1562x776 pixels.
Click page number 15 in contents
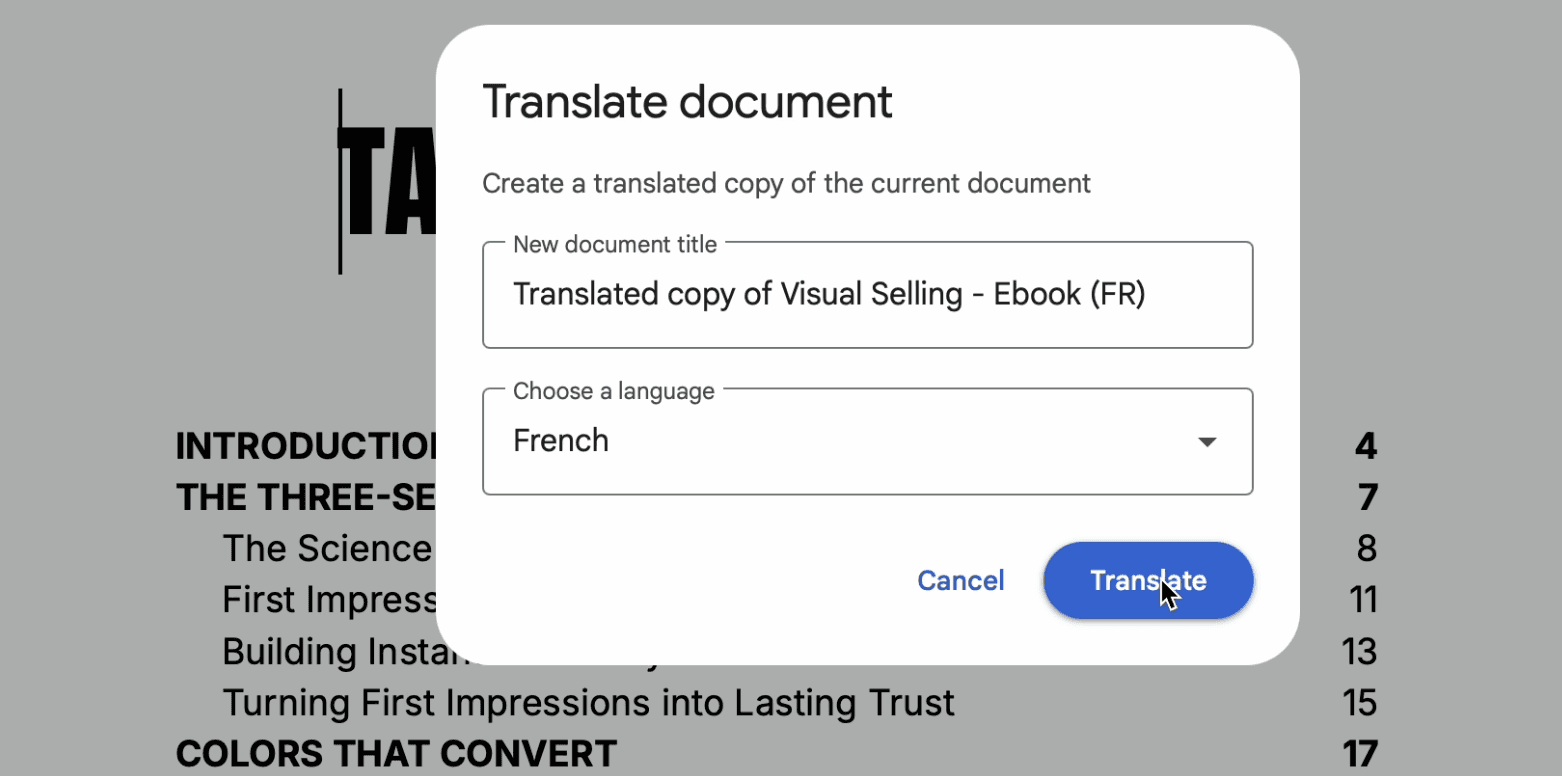(1359, 703)
